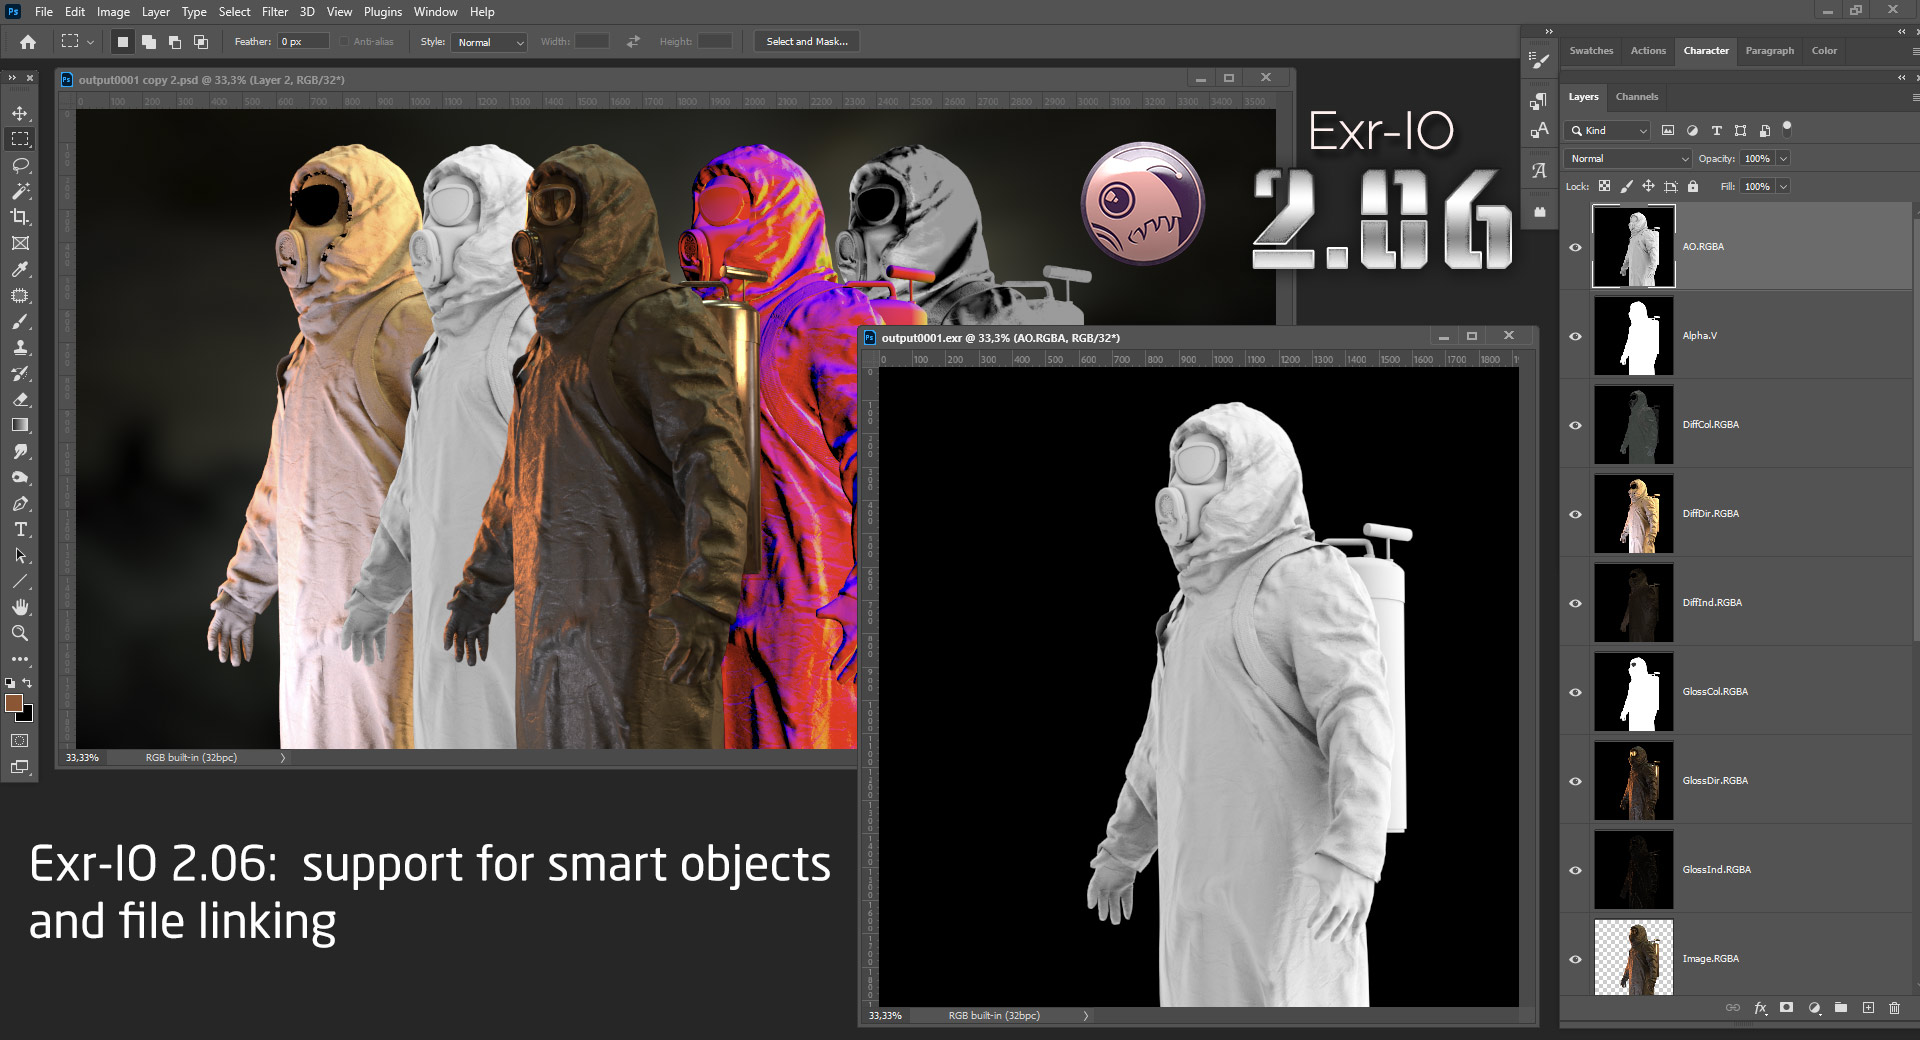Select the Magic Wand tool

point(20,191)
